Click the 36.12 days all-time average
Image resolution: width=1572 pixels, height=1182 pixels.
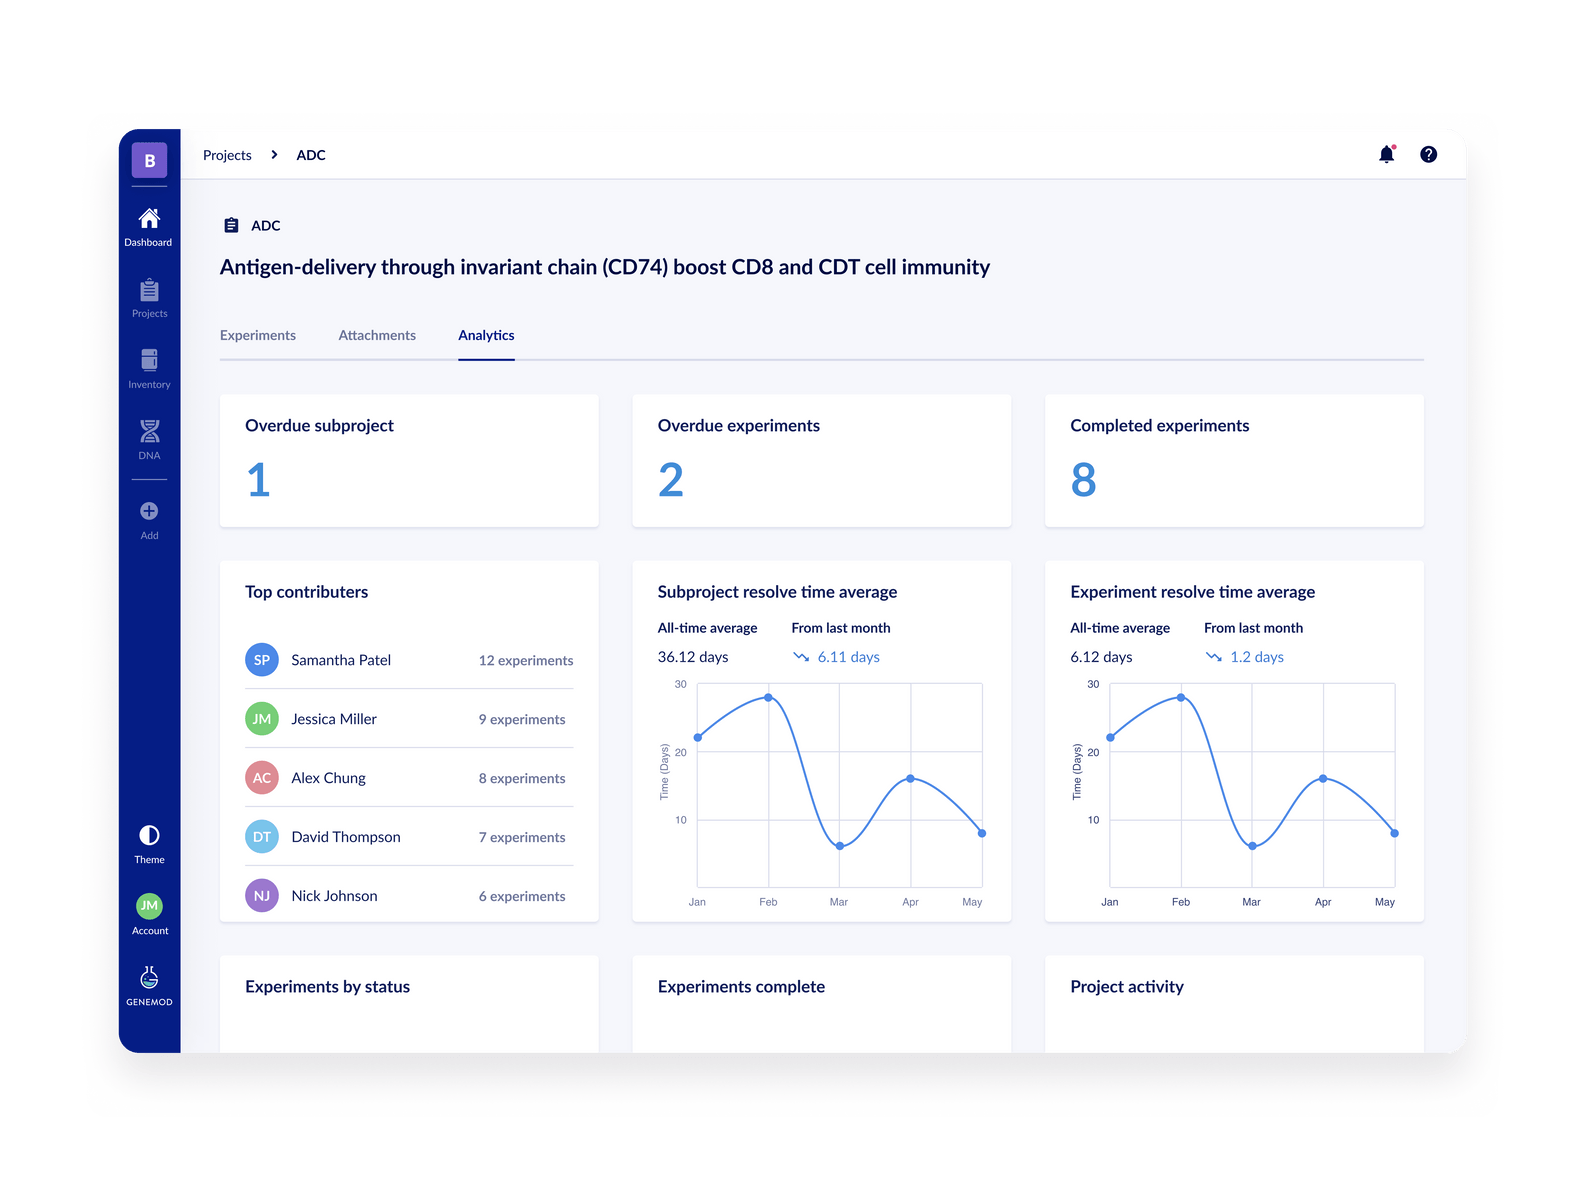693,657
